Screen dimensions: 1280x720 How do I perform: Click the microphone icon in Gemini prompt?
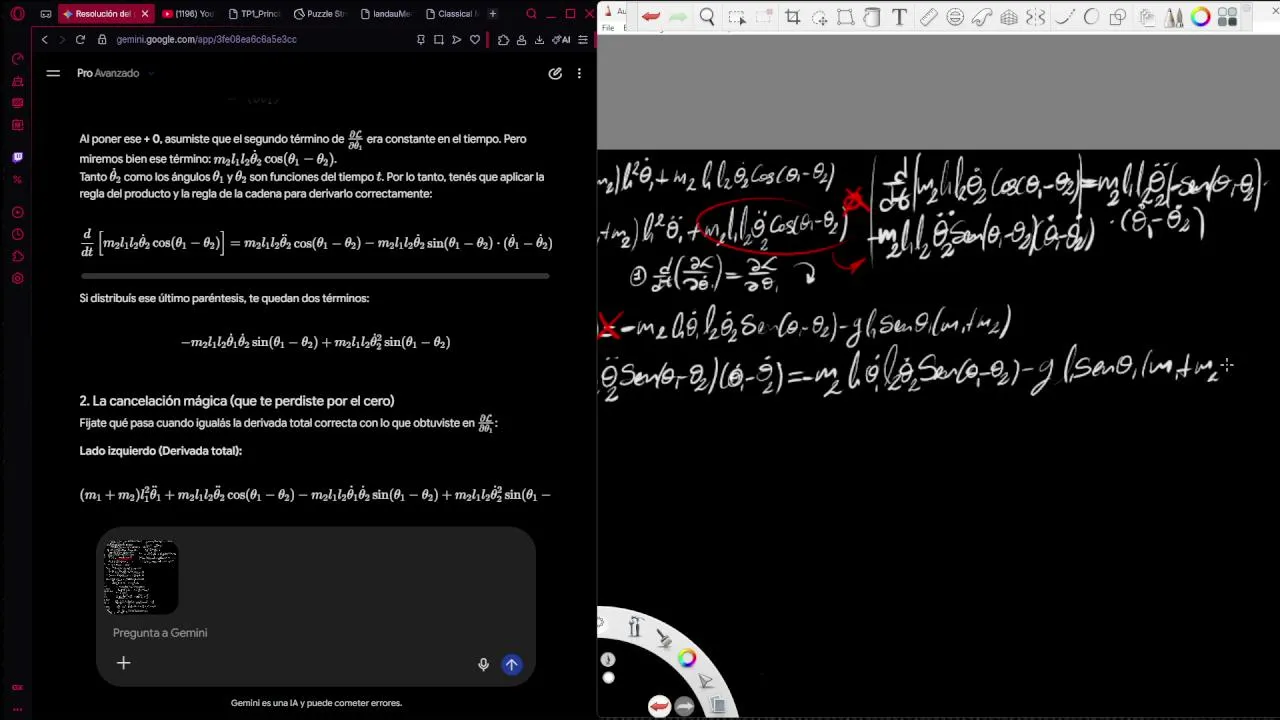pos(484,665)
